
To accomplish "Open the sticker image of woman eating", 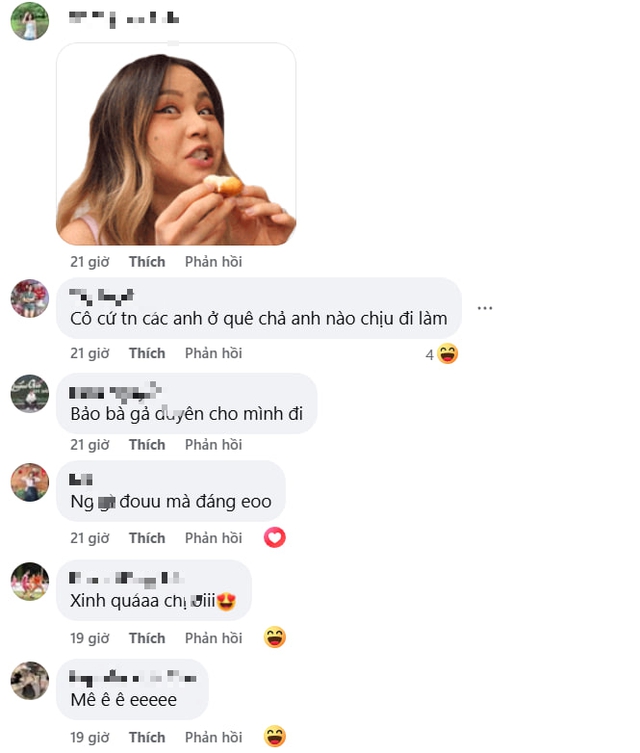I will pos(176,144).
